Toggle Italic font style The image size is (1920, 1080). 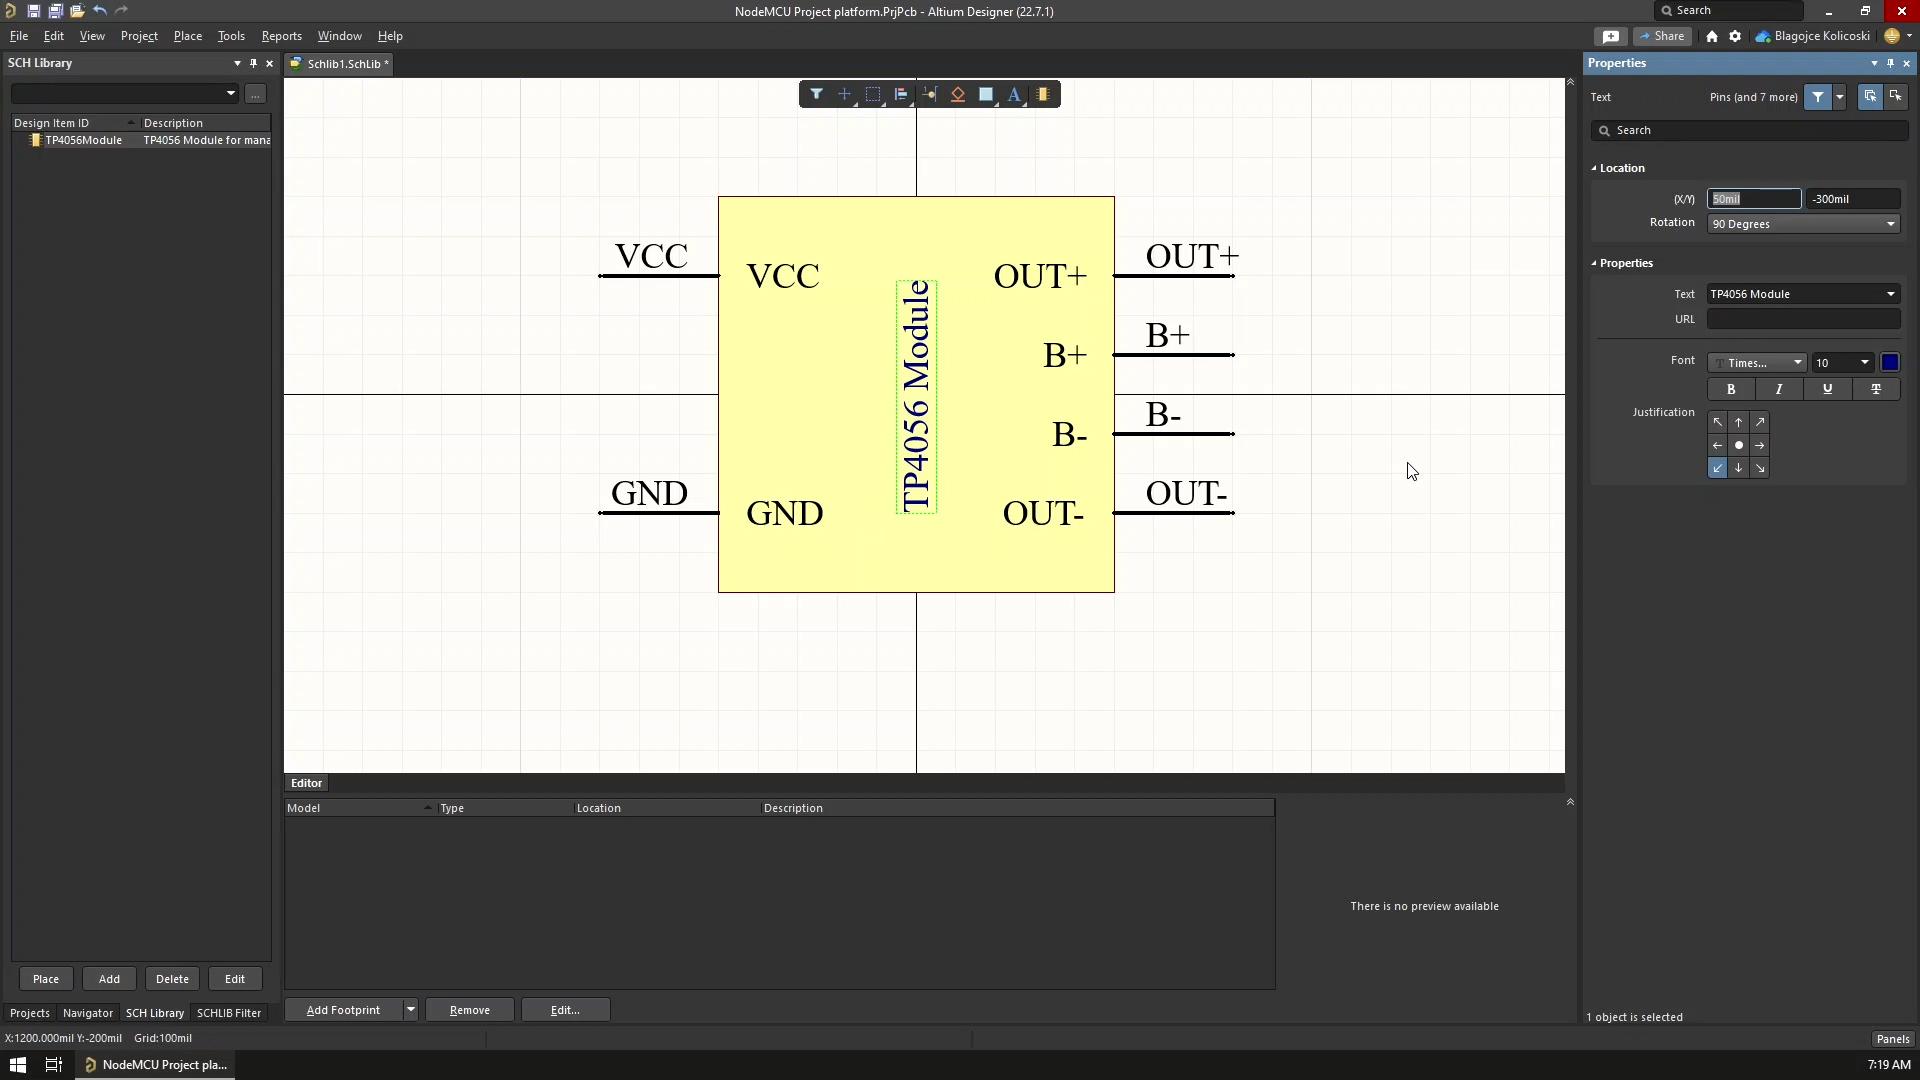[x=1779, y=390]
